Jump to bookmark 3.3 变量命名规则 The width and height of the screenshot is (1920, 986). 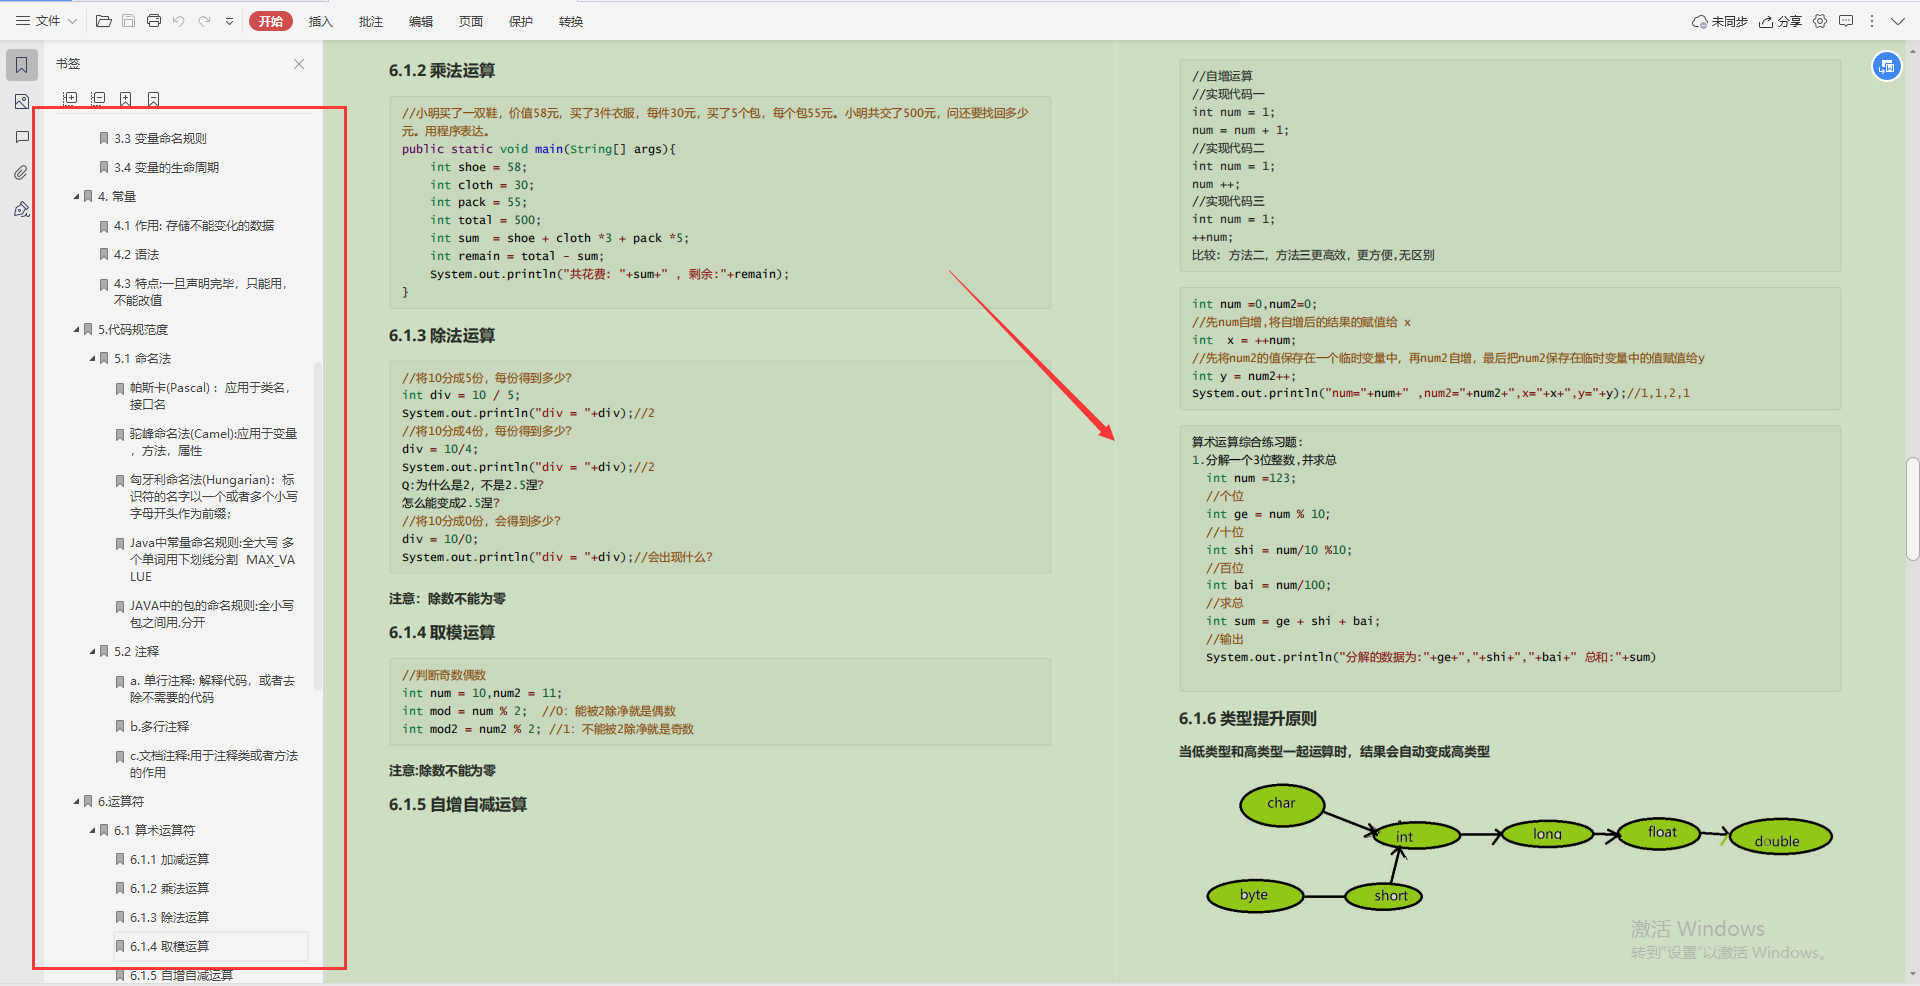160,139
